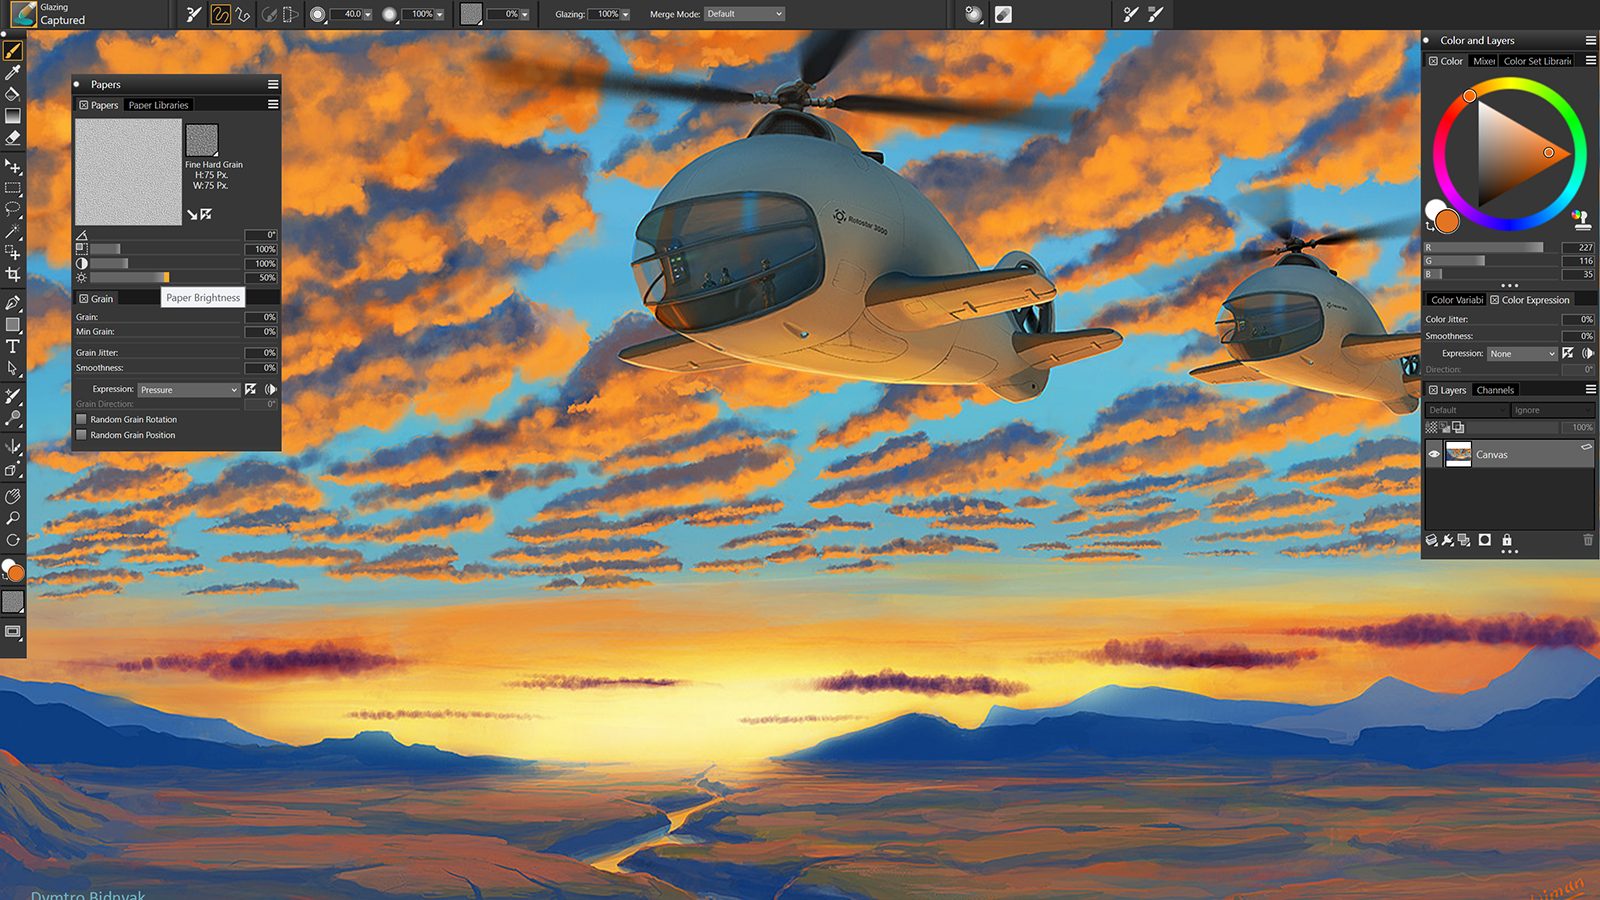Open the Color and Layers panel options menu
1600x900 pixels.
pos(1590,41)
